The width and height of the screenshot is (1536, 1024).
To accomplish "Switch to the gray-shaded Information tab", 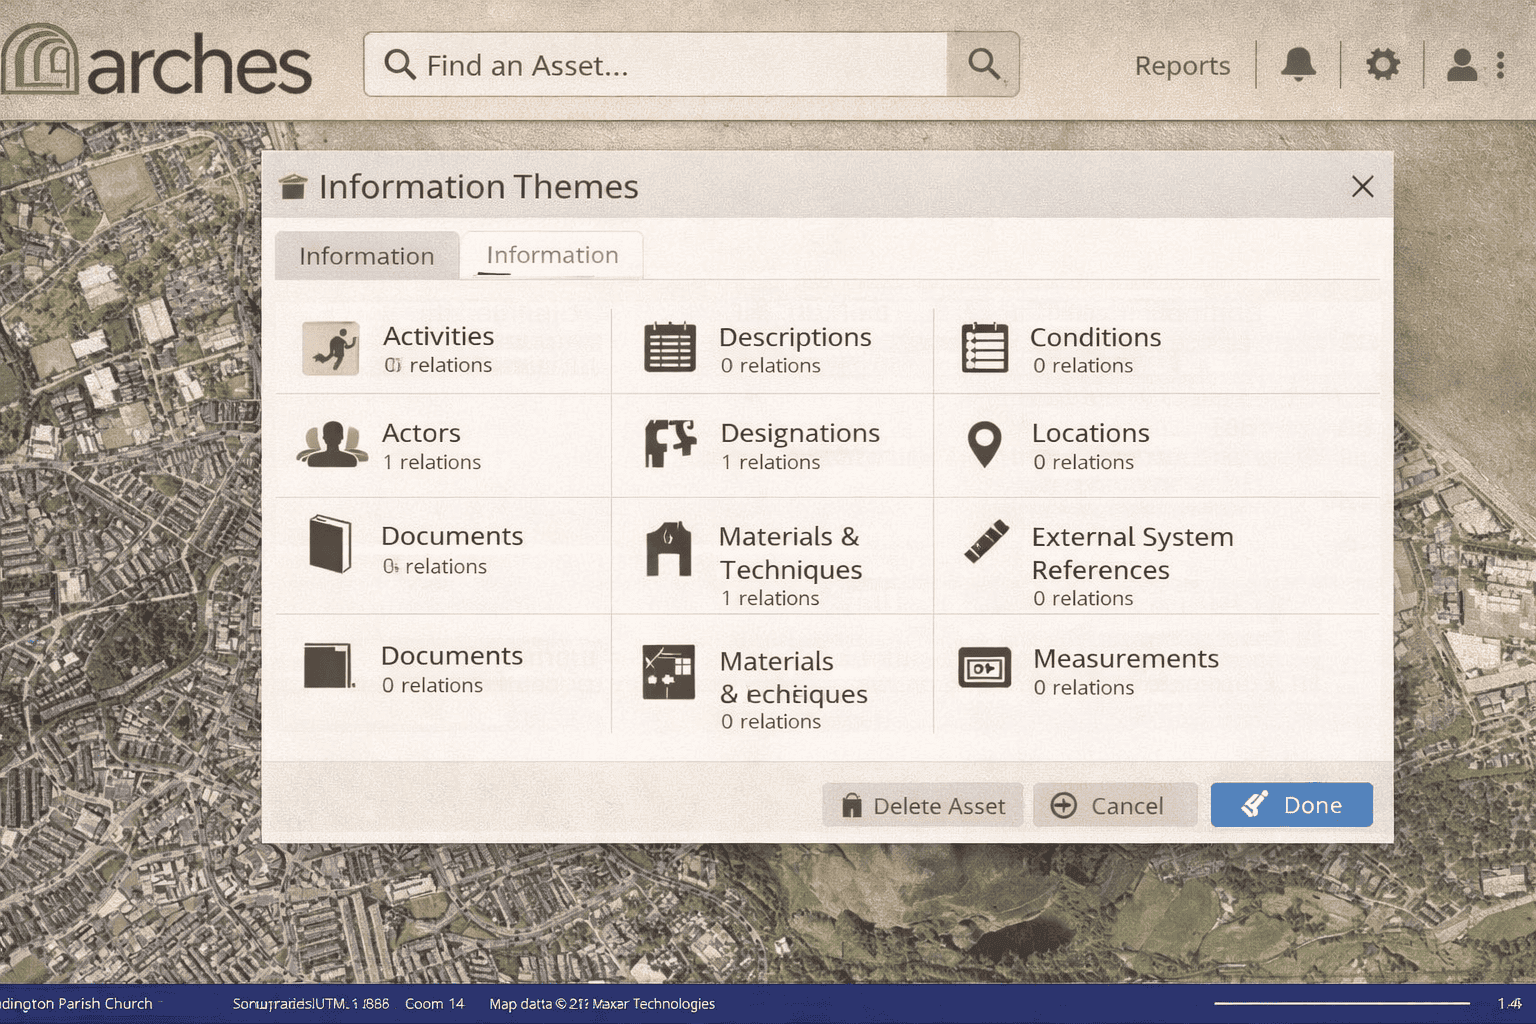I will (366, 256).
